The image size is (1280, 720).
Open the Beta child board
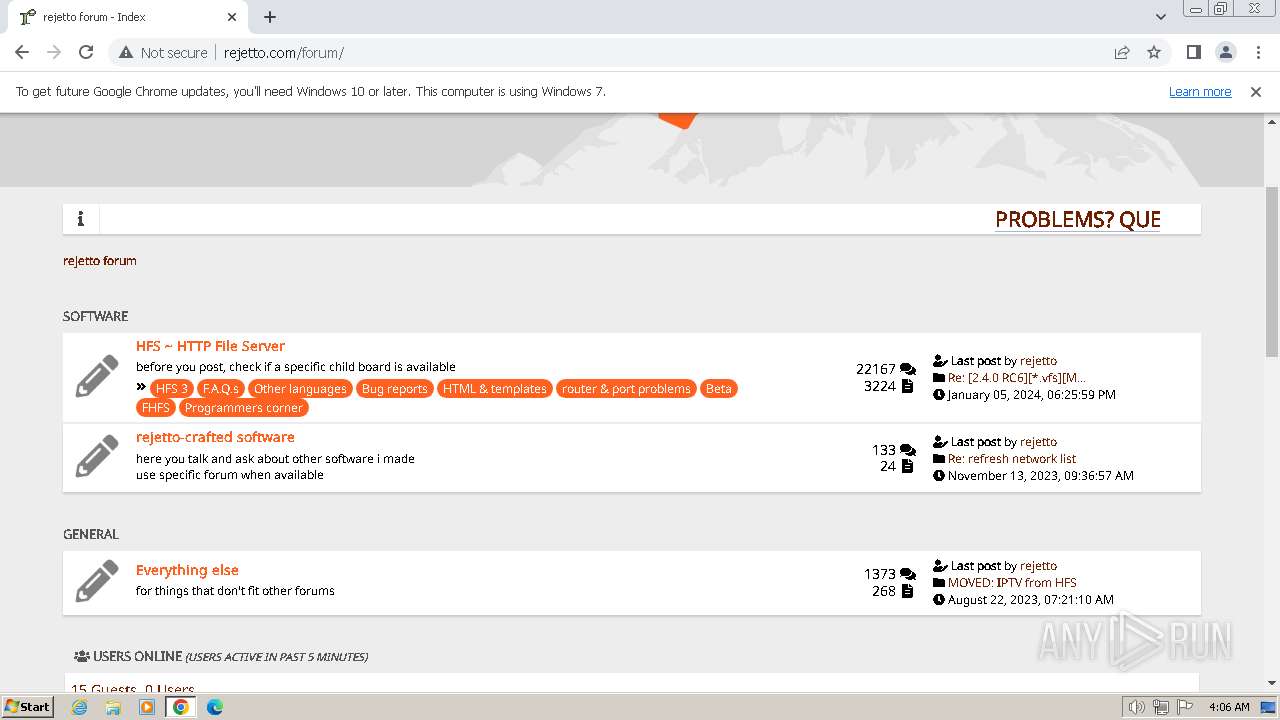coord(718,388)
